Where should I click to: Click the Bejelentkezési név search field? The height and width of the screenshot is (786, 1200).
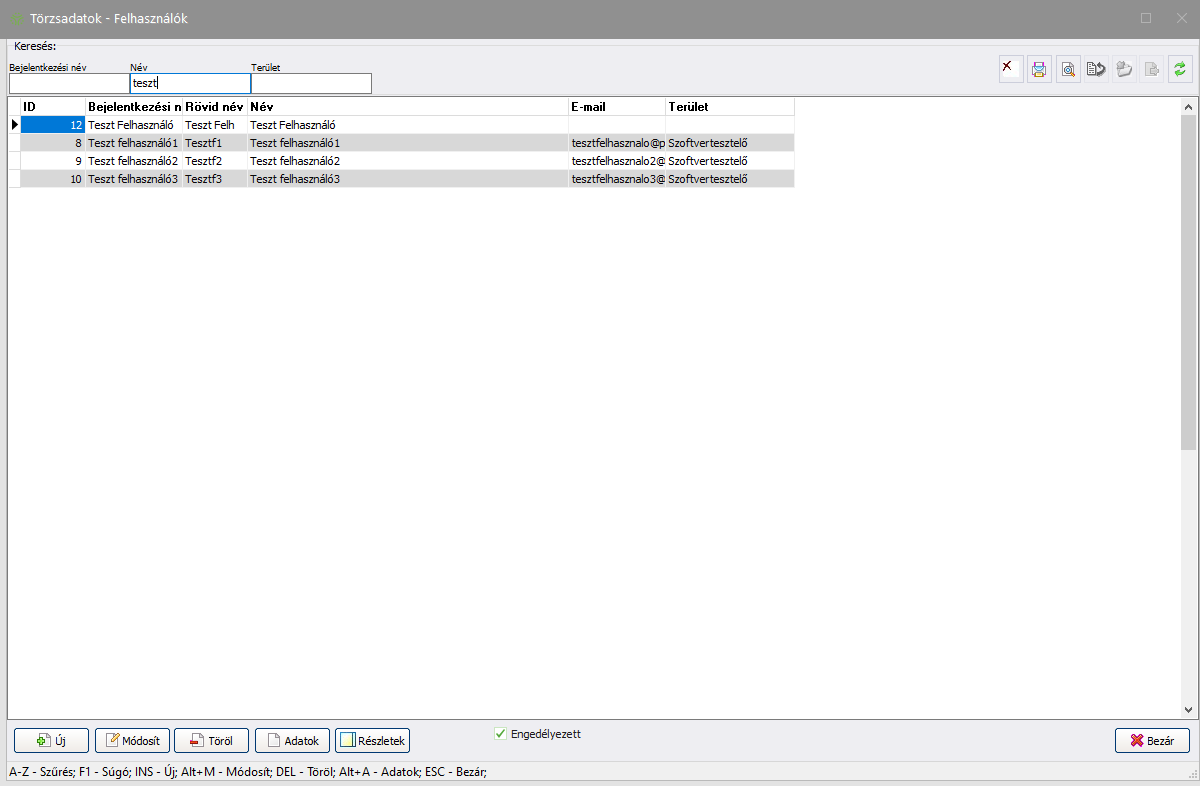click(69, 83)
